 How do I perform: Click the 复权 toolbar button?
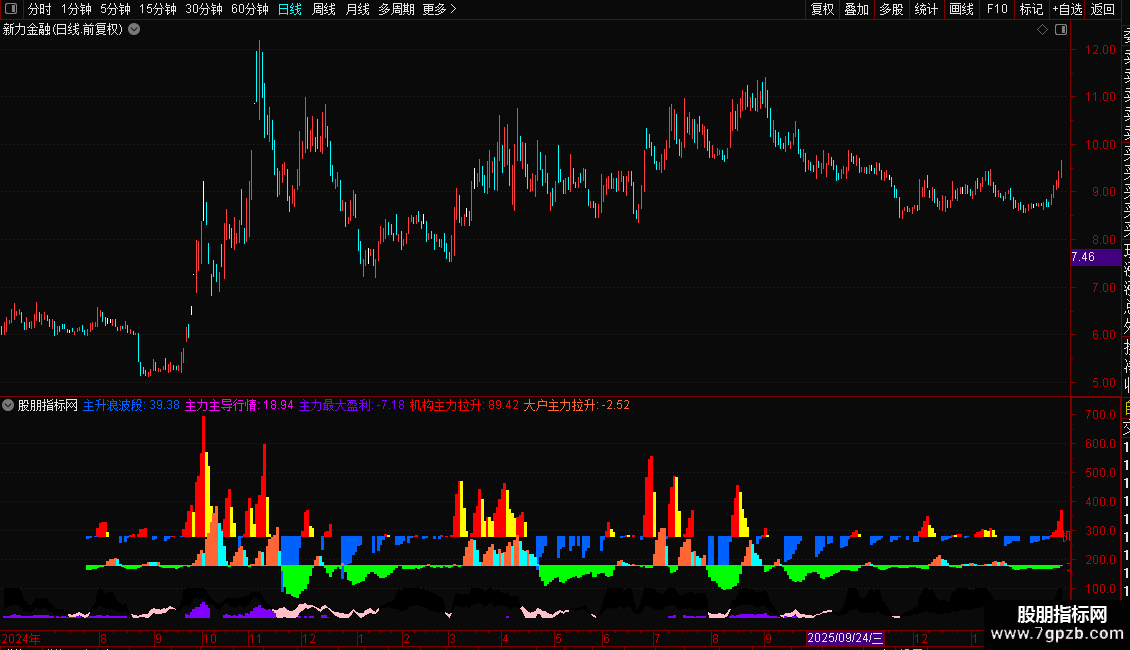coord(822,9)
